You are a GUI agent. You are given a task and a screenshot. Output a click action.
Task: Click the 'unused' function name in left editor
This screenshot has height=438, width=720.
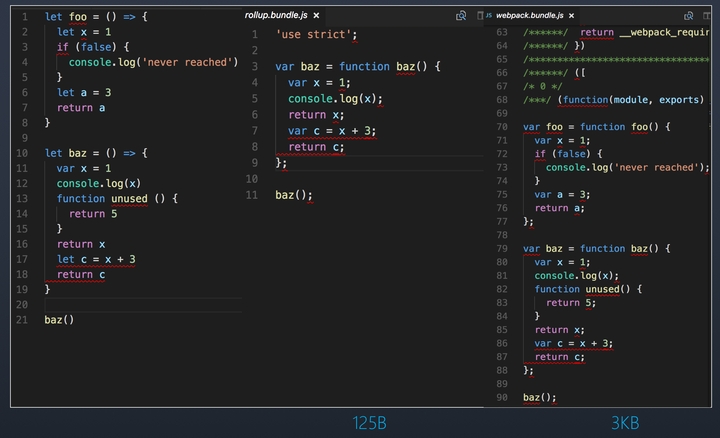click(x=129, y=199)
